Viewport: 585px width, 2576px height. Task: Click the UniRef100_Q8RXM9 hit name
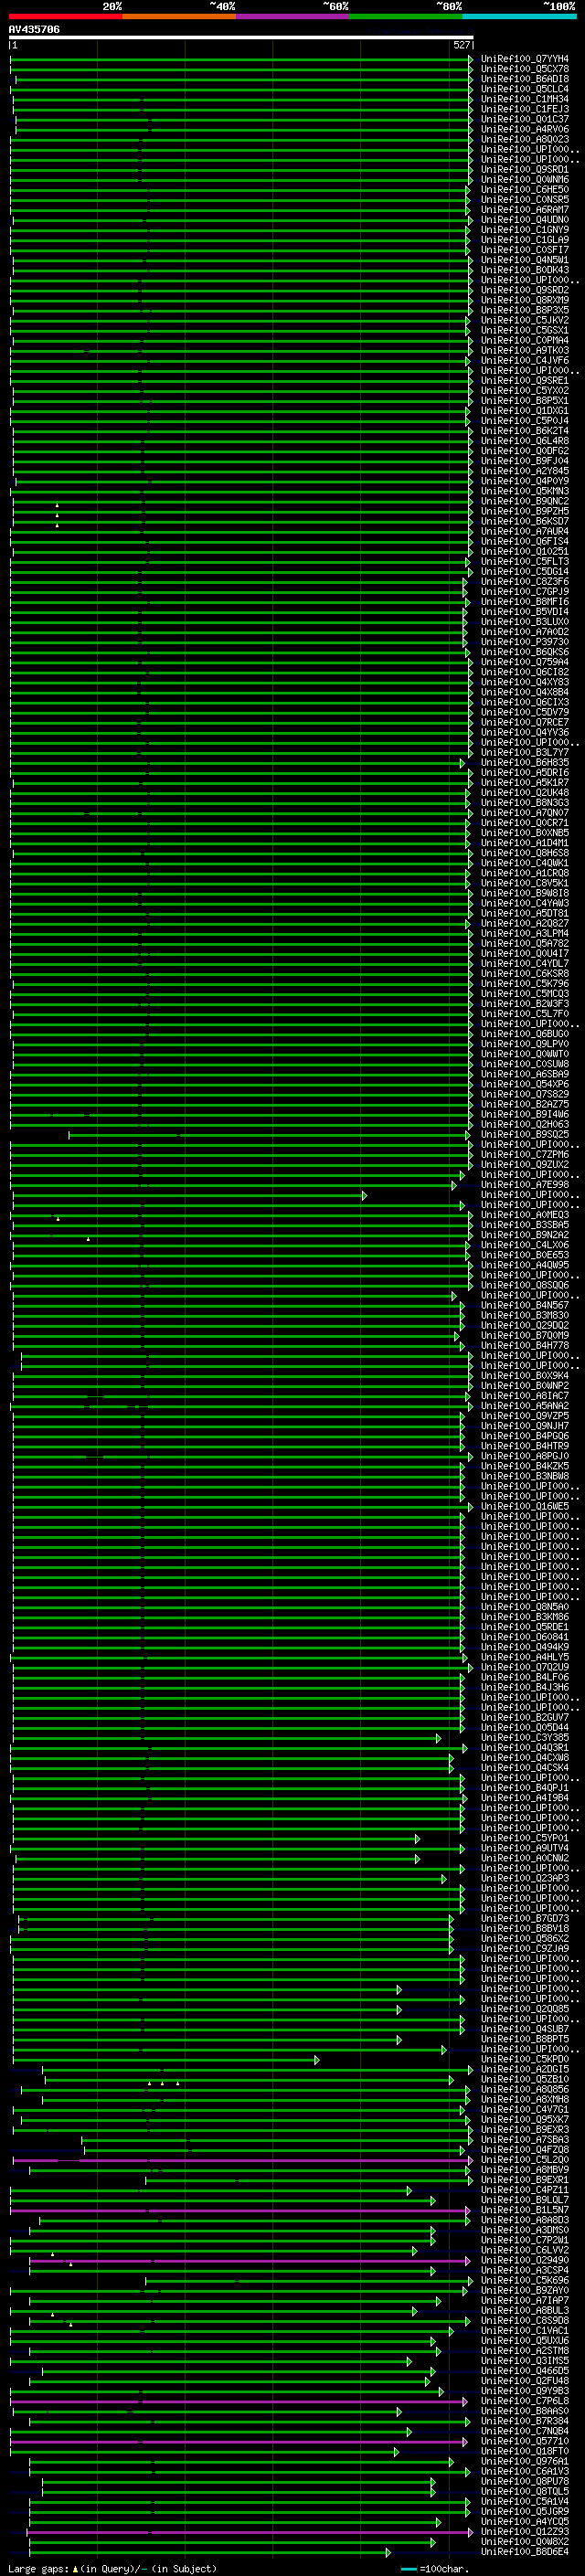tap(525, 300)
